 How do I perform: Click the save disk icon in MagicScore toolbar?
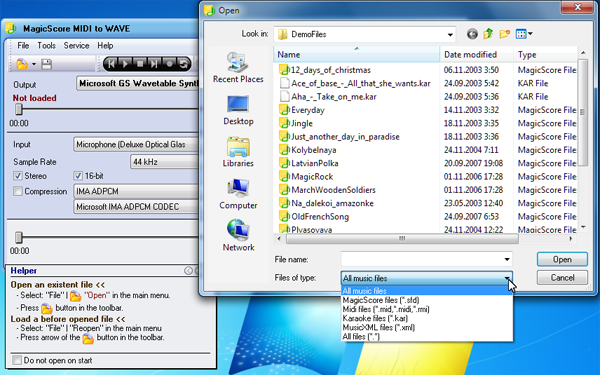point(46,64)
